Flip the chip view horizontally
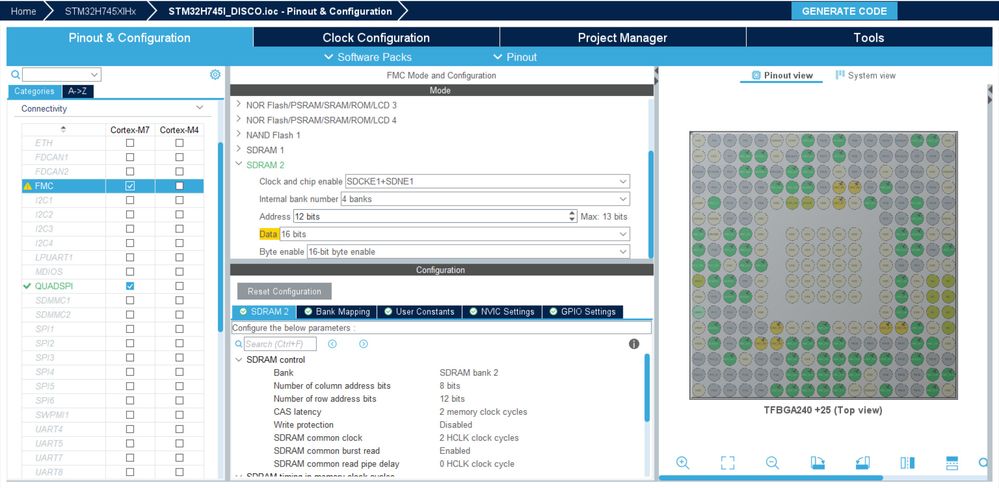This screenshot has width=999, height=488. click(907, 463)
